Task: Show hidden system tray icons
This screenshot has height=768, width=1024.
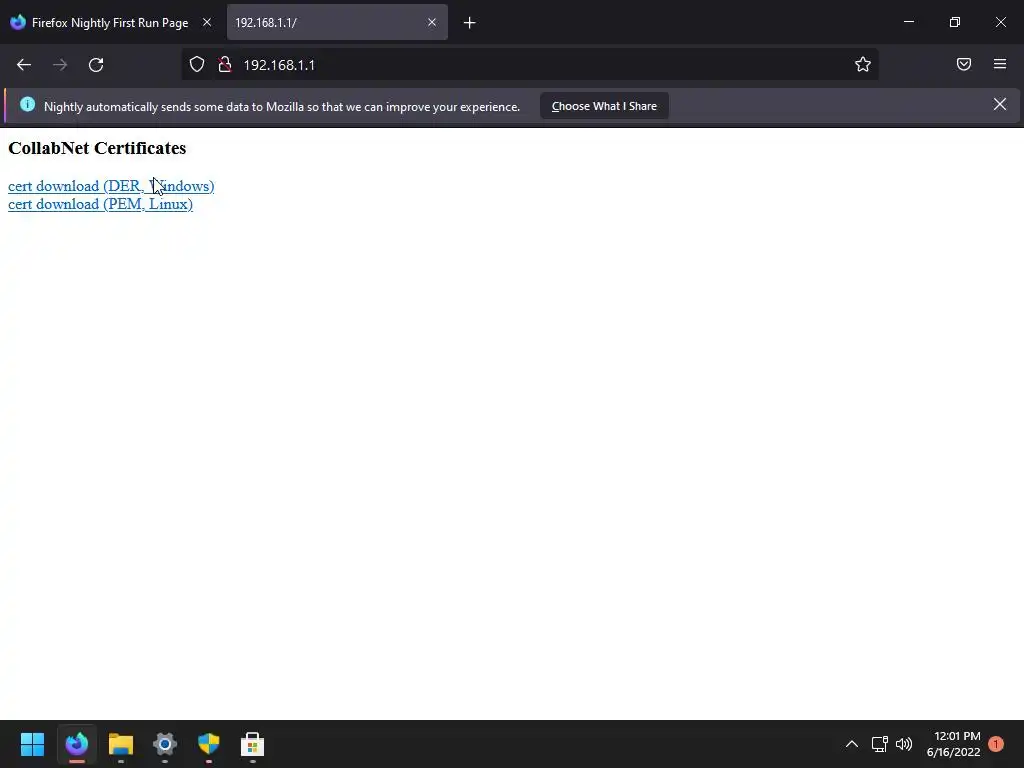Action: pos(852,744)
